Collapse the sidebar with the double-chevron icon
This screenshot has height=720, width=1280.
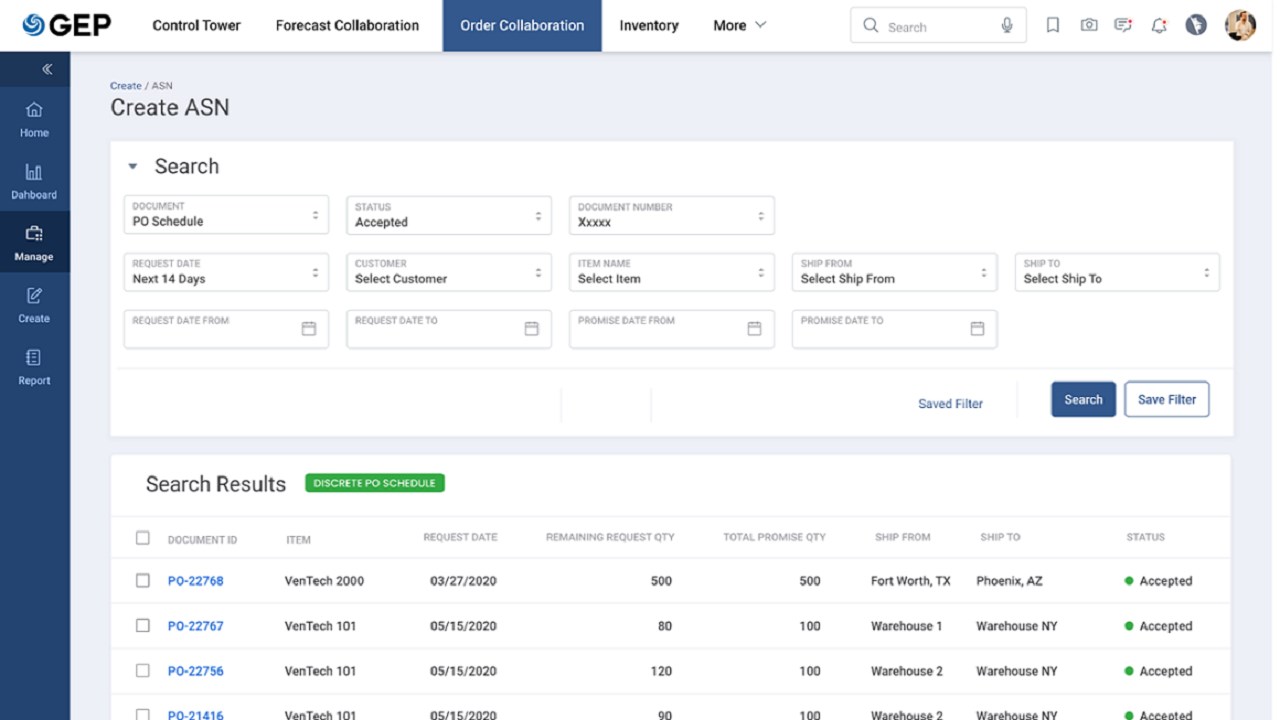(x=46, y=69)
